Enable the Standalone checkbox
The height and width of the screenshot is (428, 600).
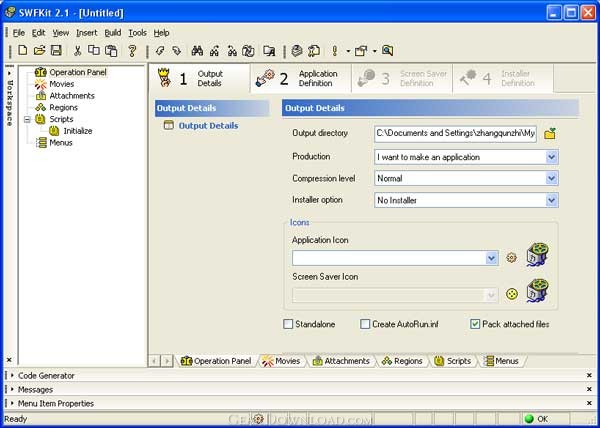coord(288,324)
